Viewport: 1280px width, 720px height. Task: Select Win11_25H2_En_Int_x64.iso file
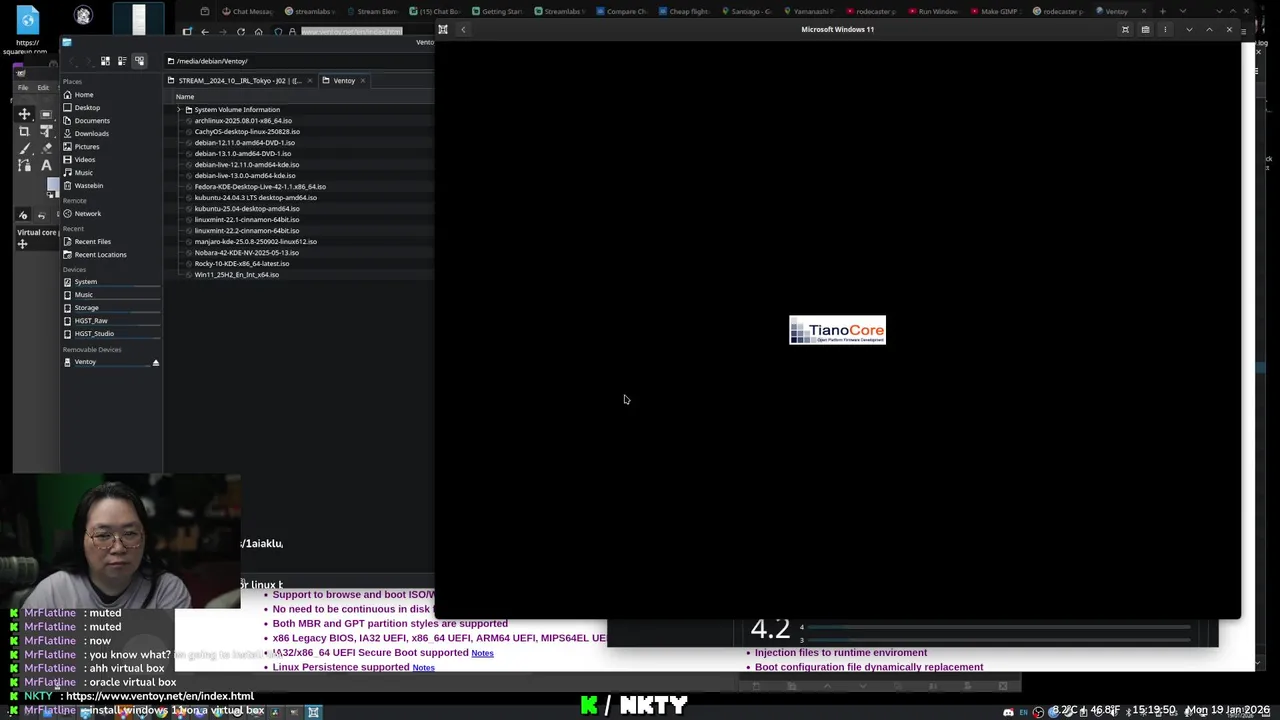236,275
